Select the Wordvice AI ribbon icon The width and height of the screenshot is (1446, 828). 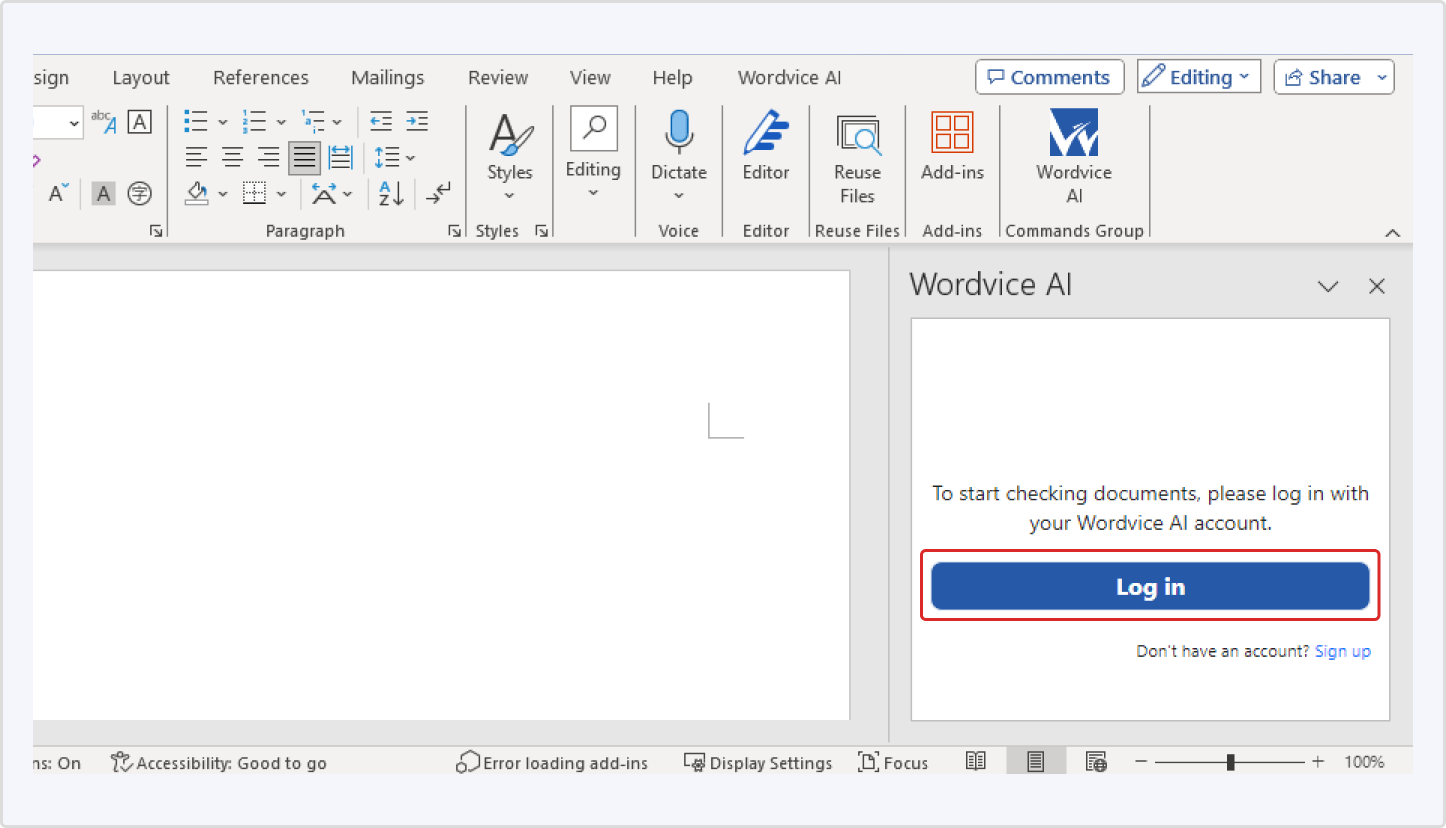(1073, 150)
